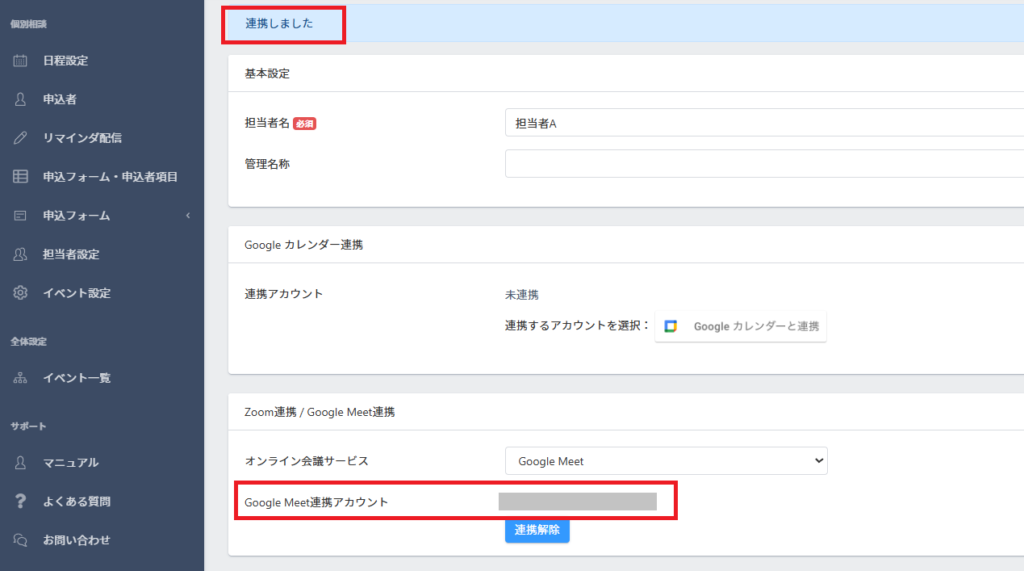Click the table icon beside 申込フォーム・申込者項目
The image size is (1024, 571).
point(20,177)
